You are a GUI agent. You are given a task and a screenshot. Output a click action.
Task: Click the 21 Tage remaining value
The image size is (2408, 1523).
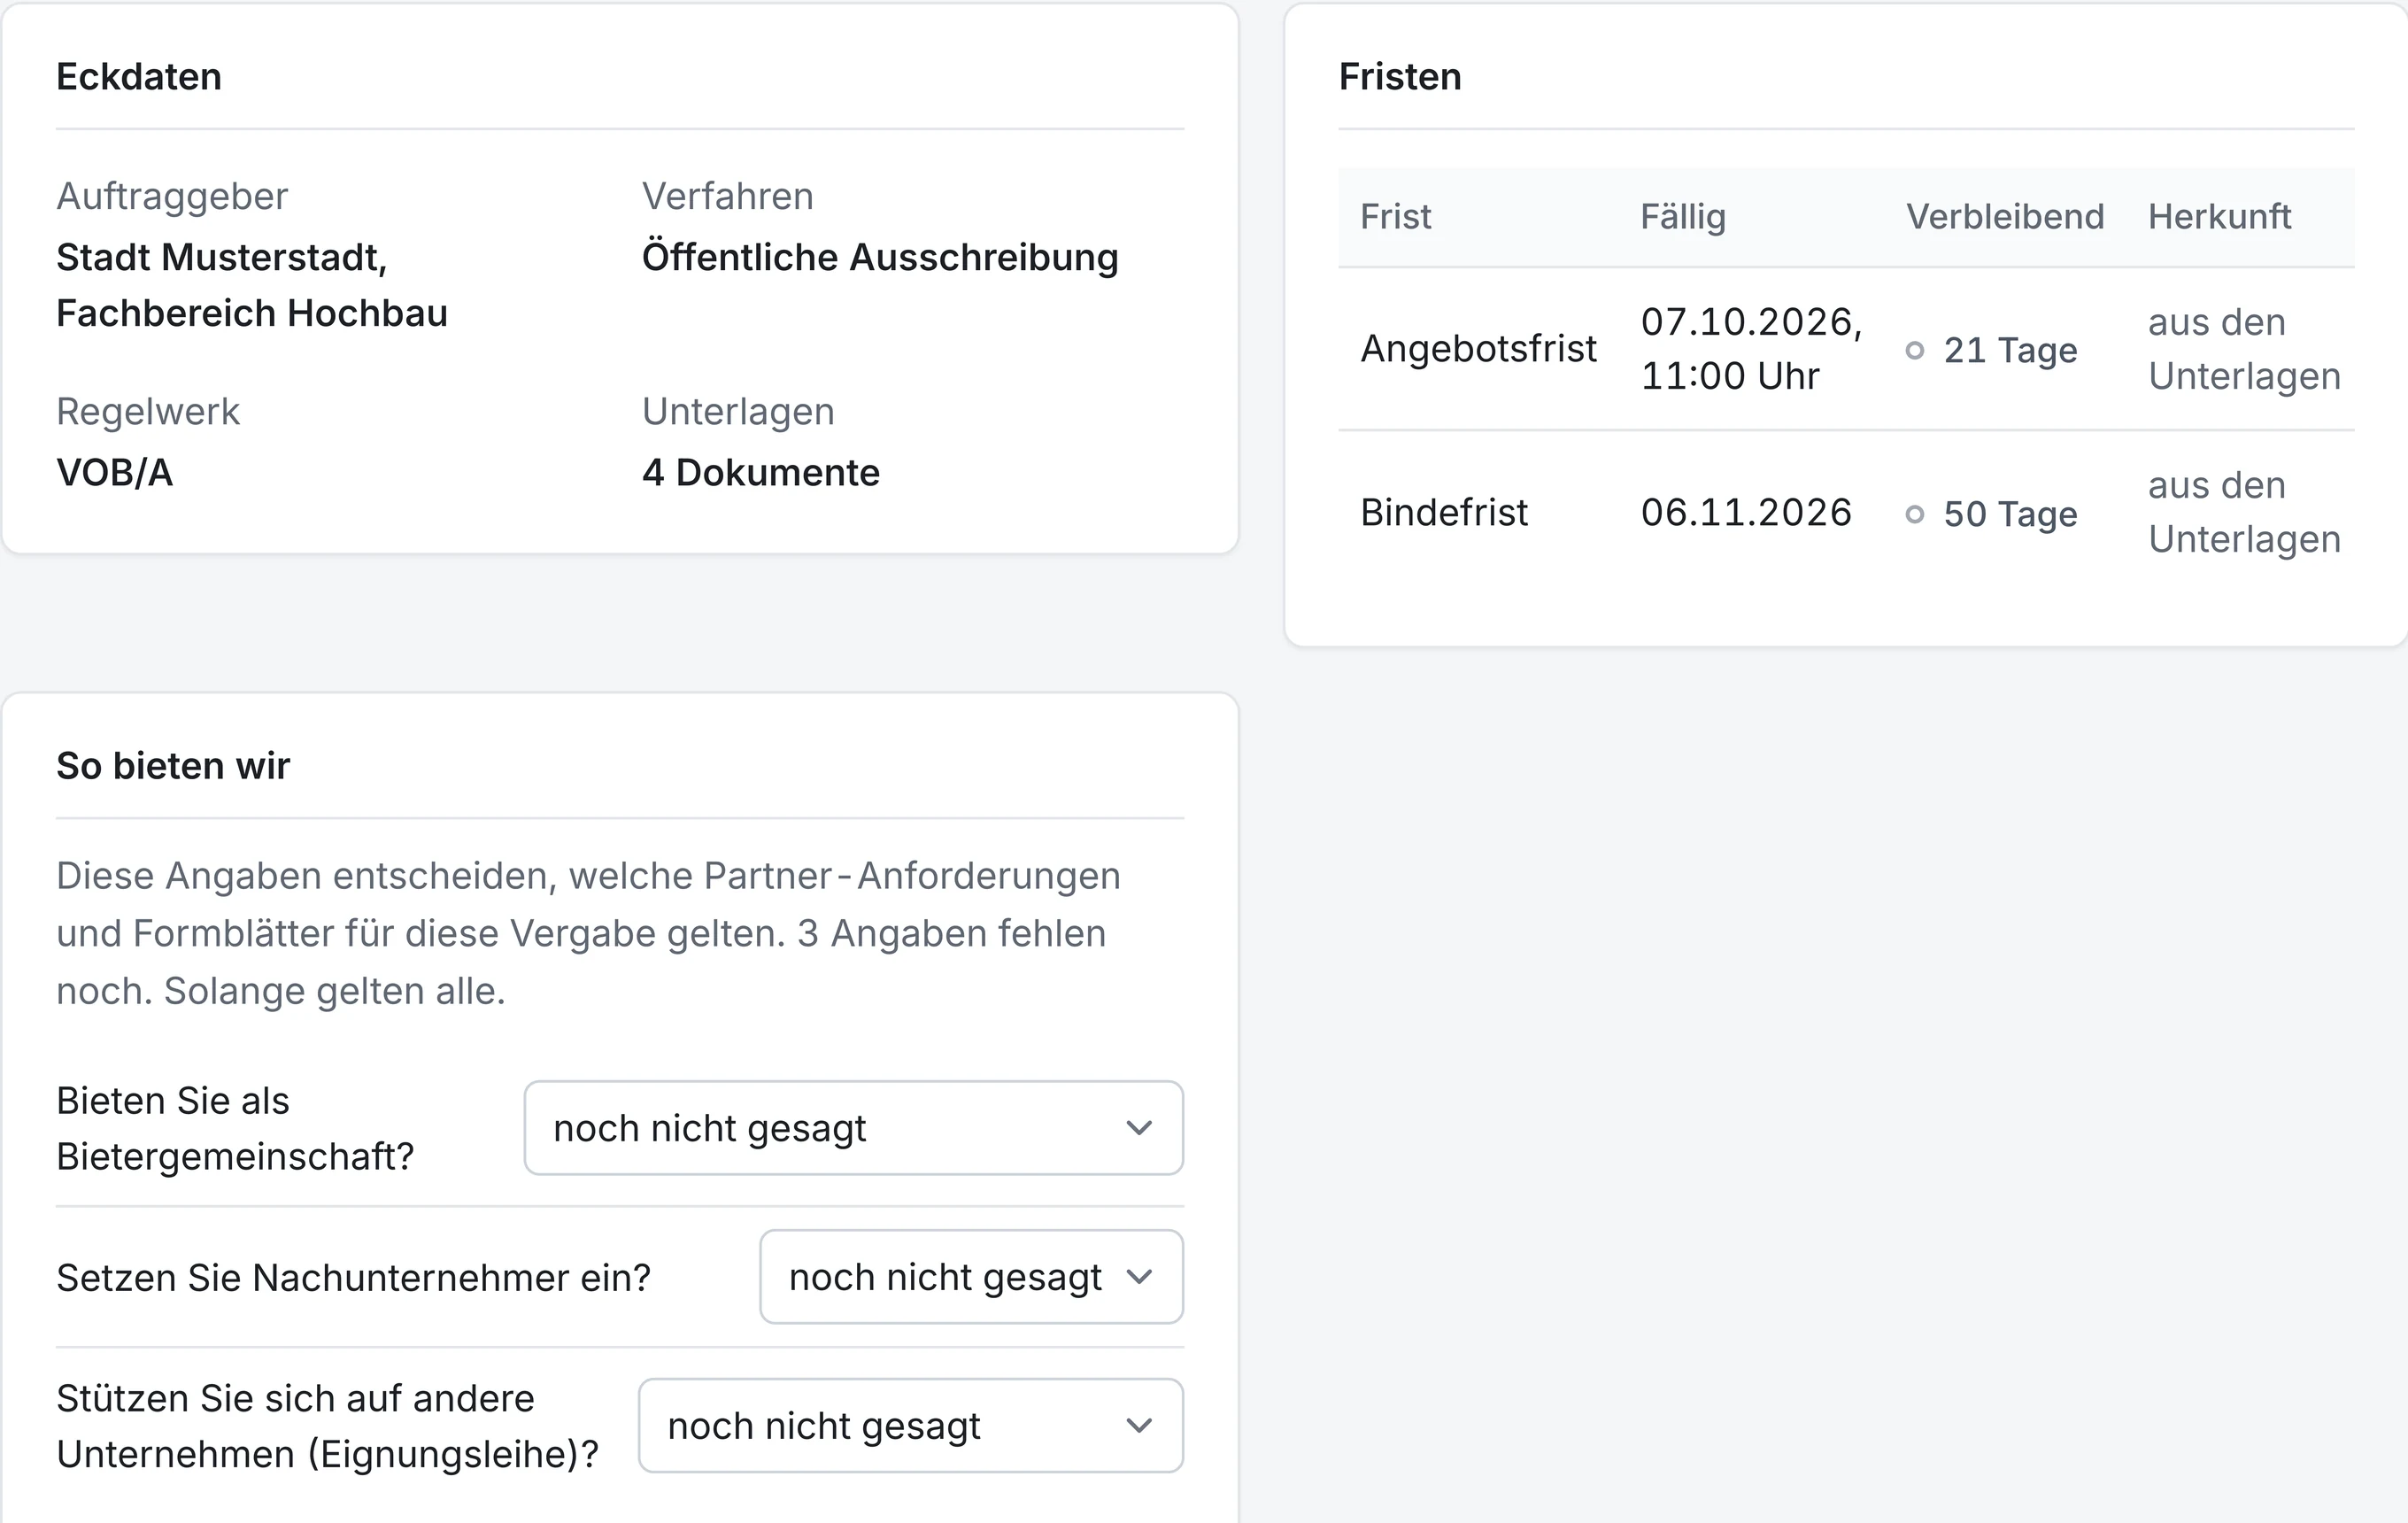(2010, 350)
